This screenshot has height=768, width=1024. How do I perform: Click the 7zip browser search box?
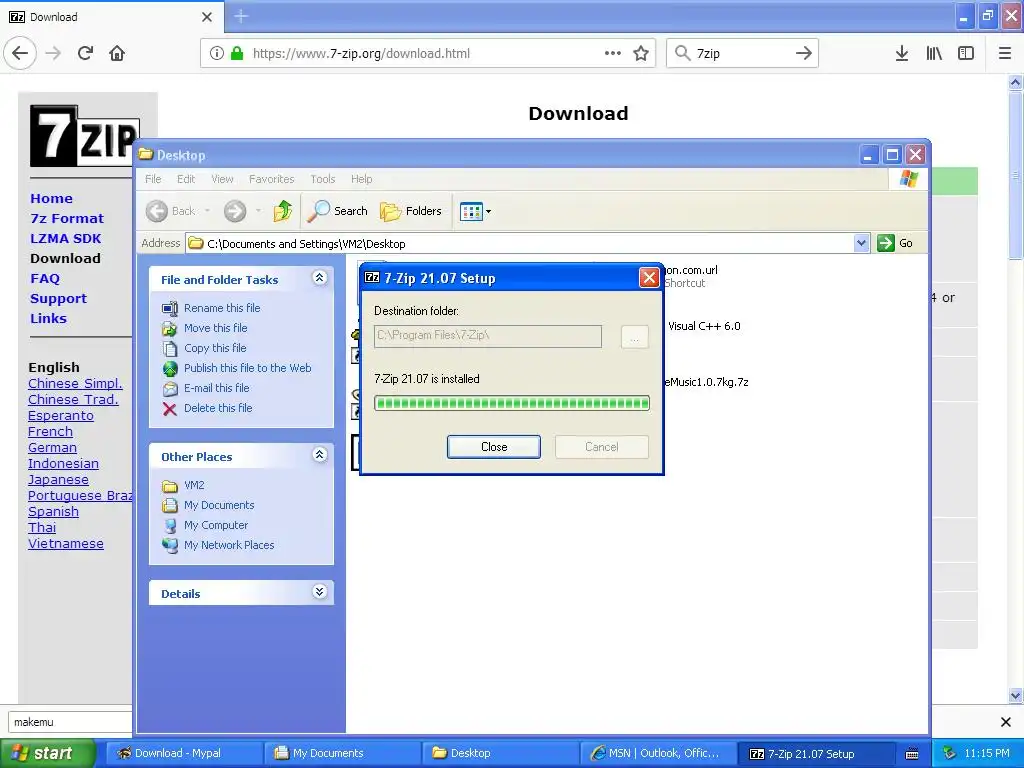742,53
